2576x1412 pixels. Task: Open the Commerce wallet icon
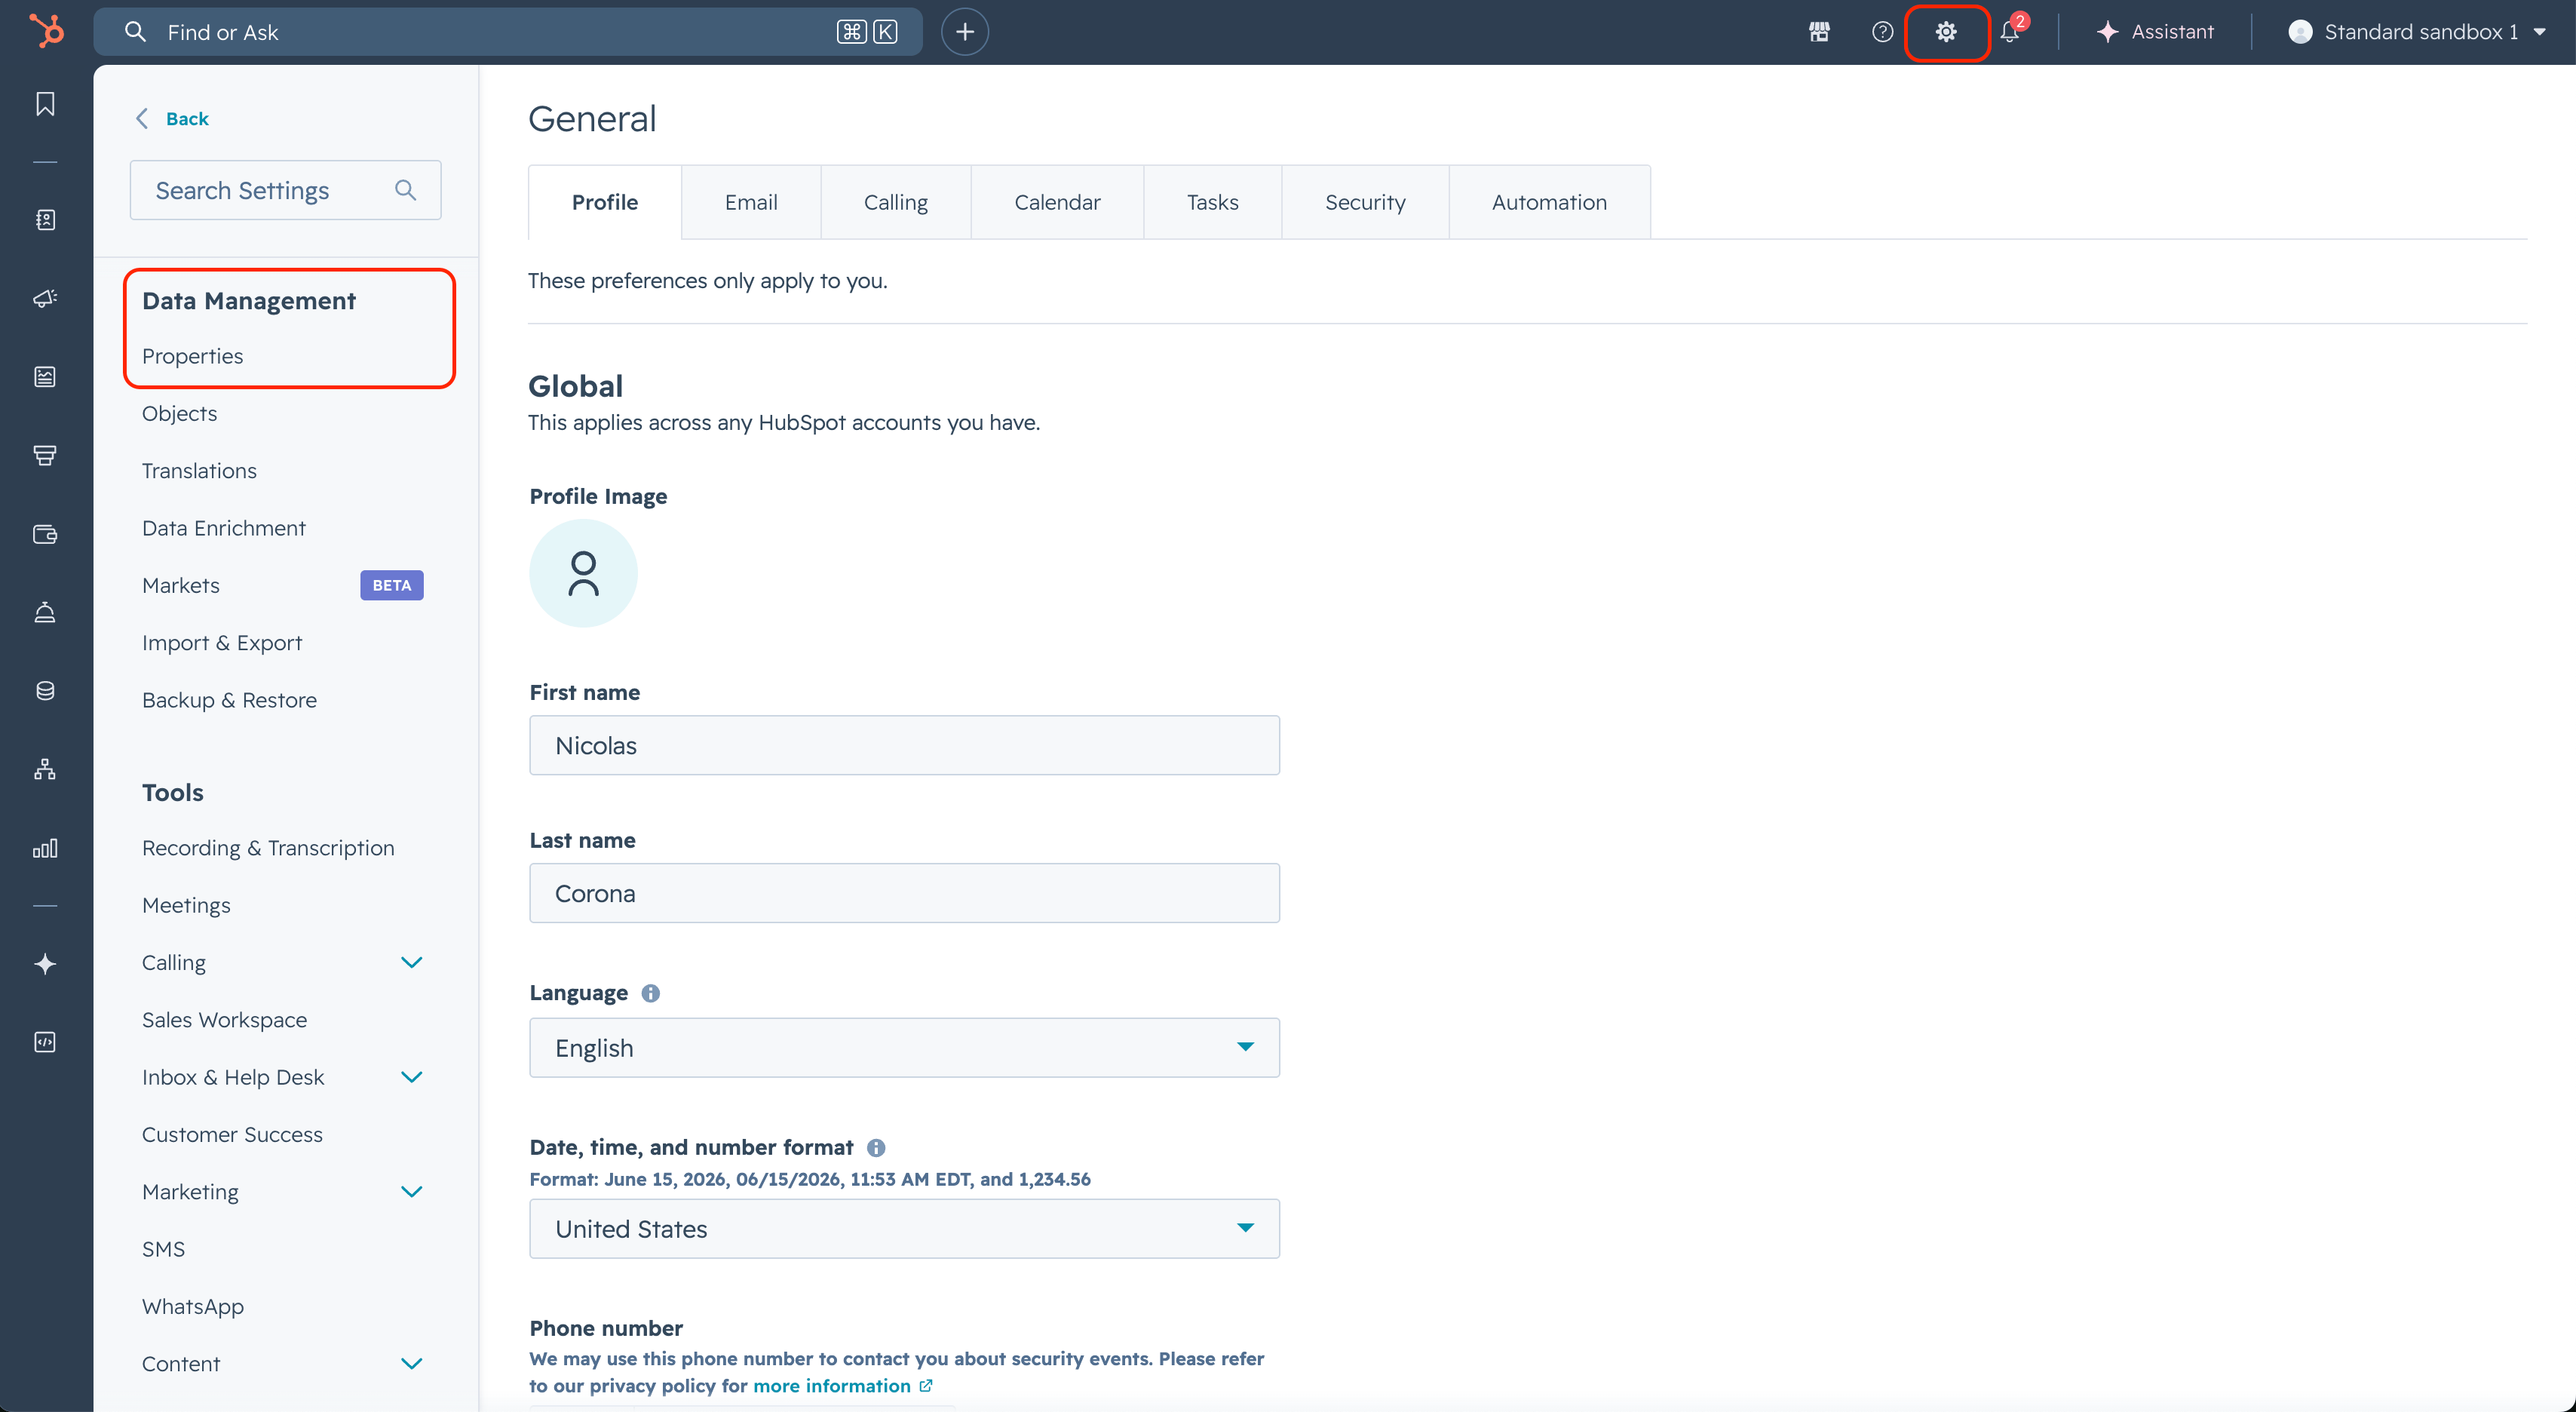point(45,534)
